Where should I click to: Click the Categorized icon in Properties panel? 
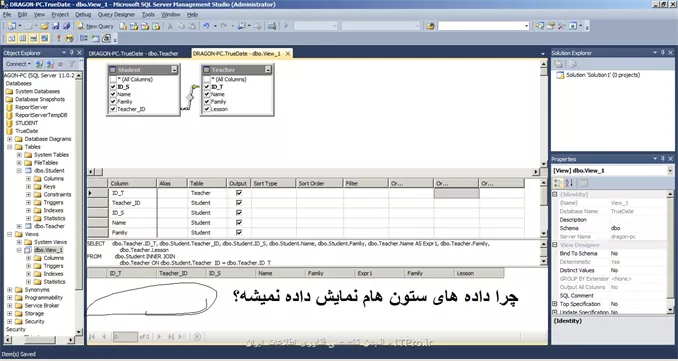click(x=558, y=183)
